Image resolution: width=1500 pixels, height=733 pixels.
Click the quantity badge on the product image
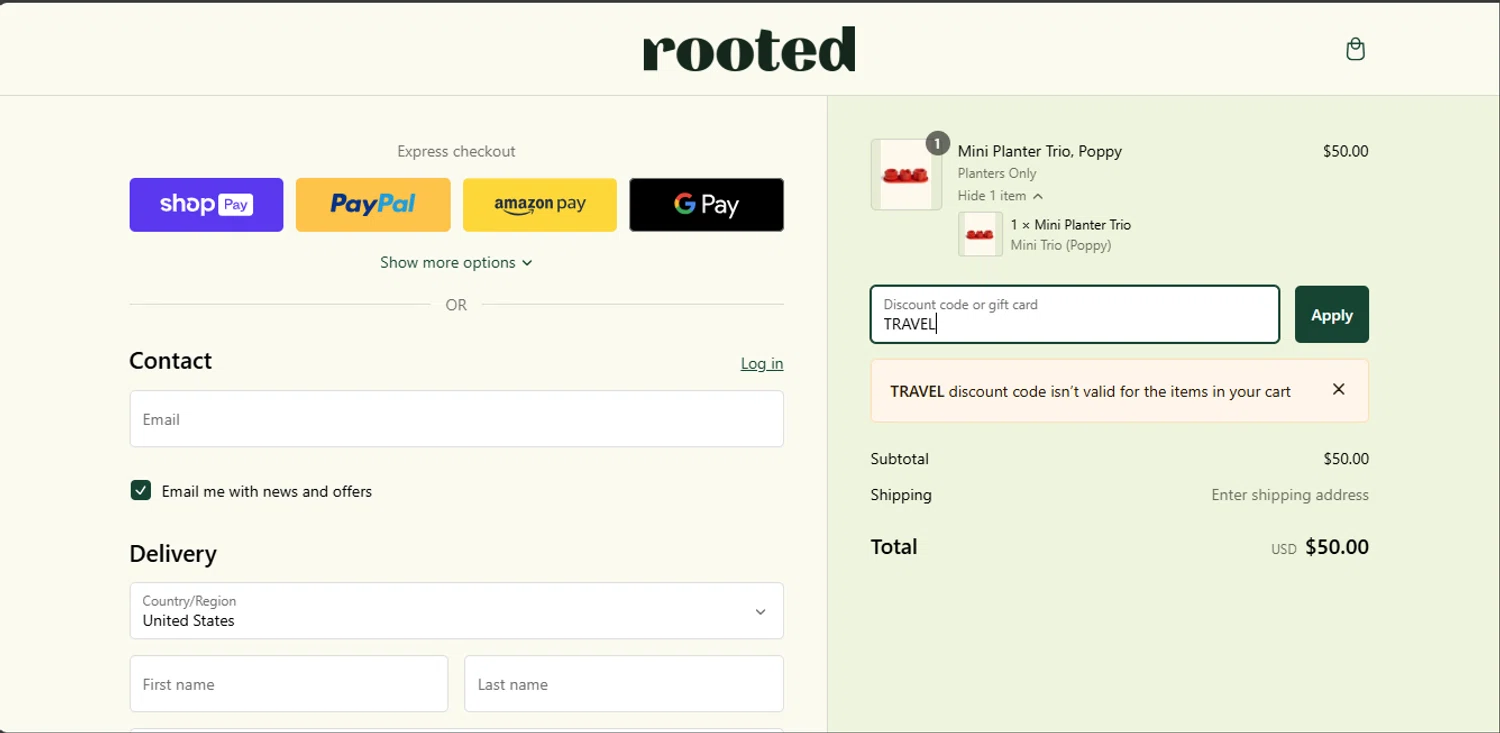tap(937, 144)
